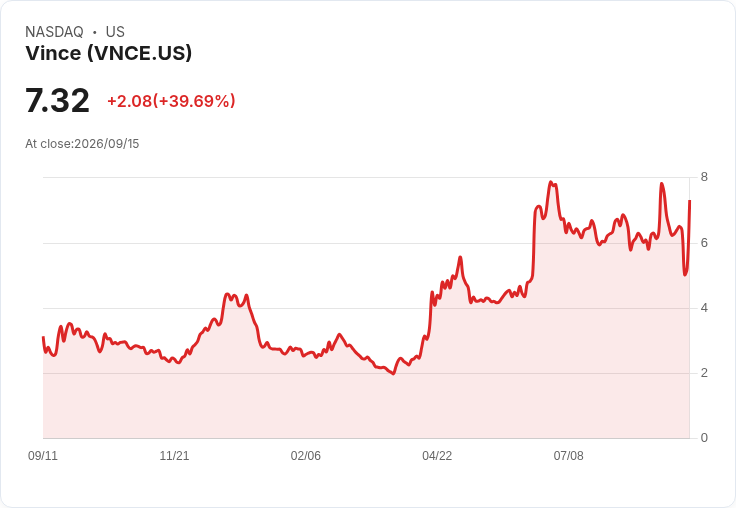Click the At close:2026/09/15 timestamp
This screenshot has width=736, height=508.
coord(82,144)
